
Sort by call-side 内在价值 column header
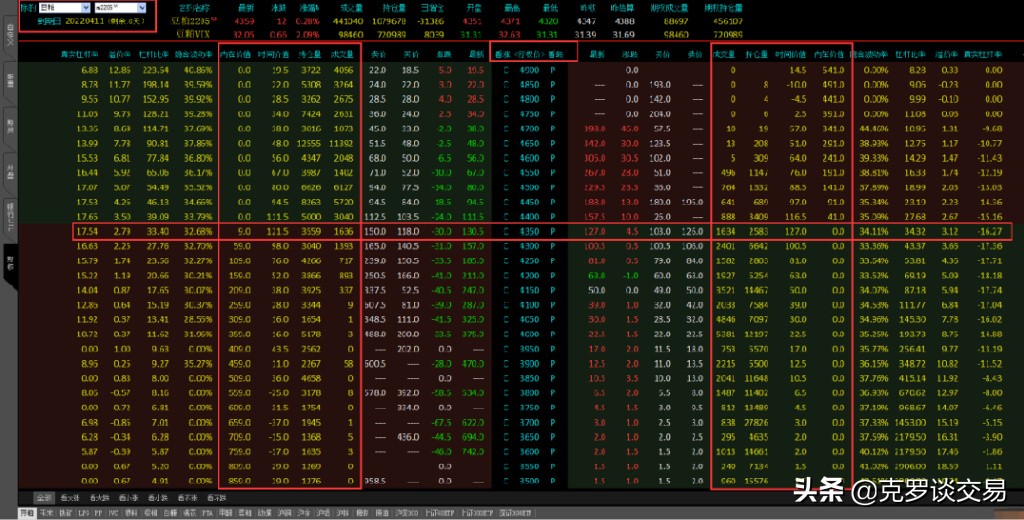[235, 54]
